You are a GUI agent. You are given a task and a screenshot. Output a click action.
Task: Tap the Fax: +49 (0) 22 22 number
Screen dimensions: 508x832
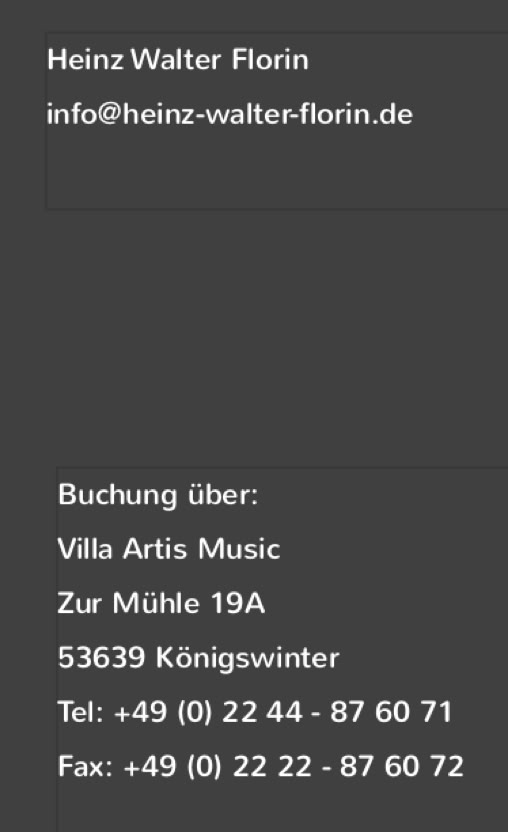[x=260, y=766]
